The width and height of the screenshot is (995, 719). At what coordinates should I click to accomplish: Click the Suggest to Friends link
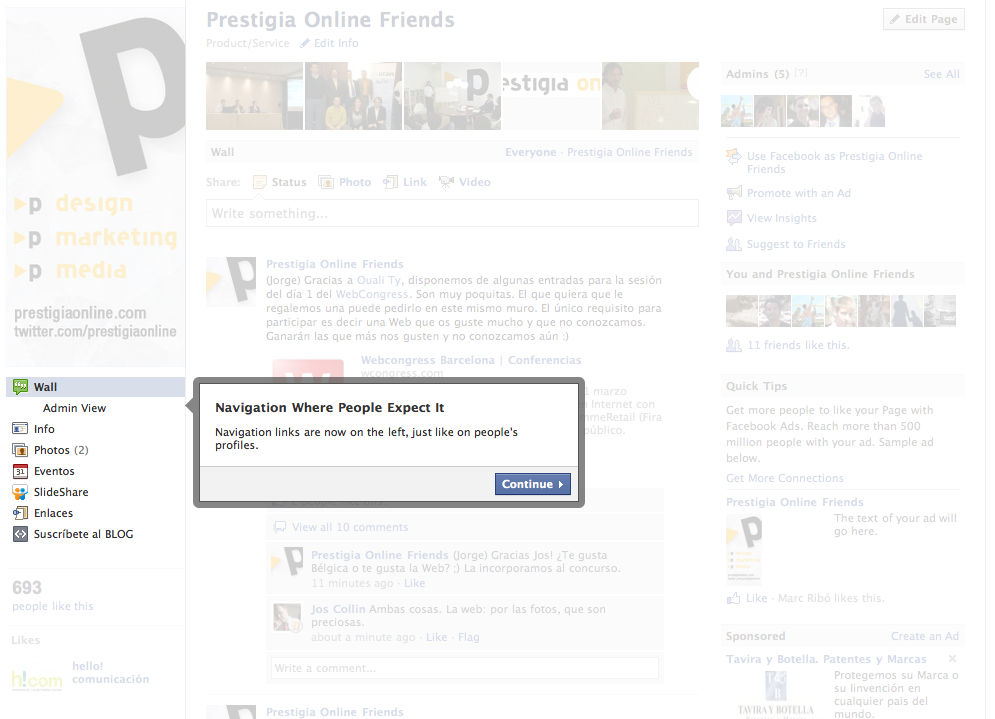796,244
